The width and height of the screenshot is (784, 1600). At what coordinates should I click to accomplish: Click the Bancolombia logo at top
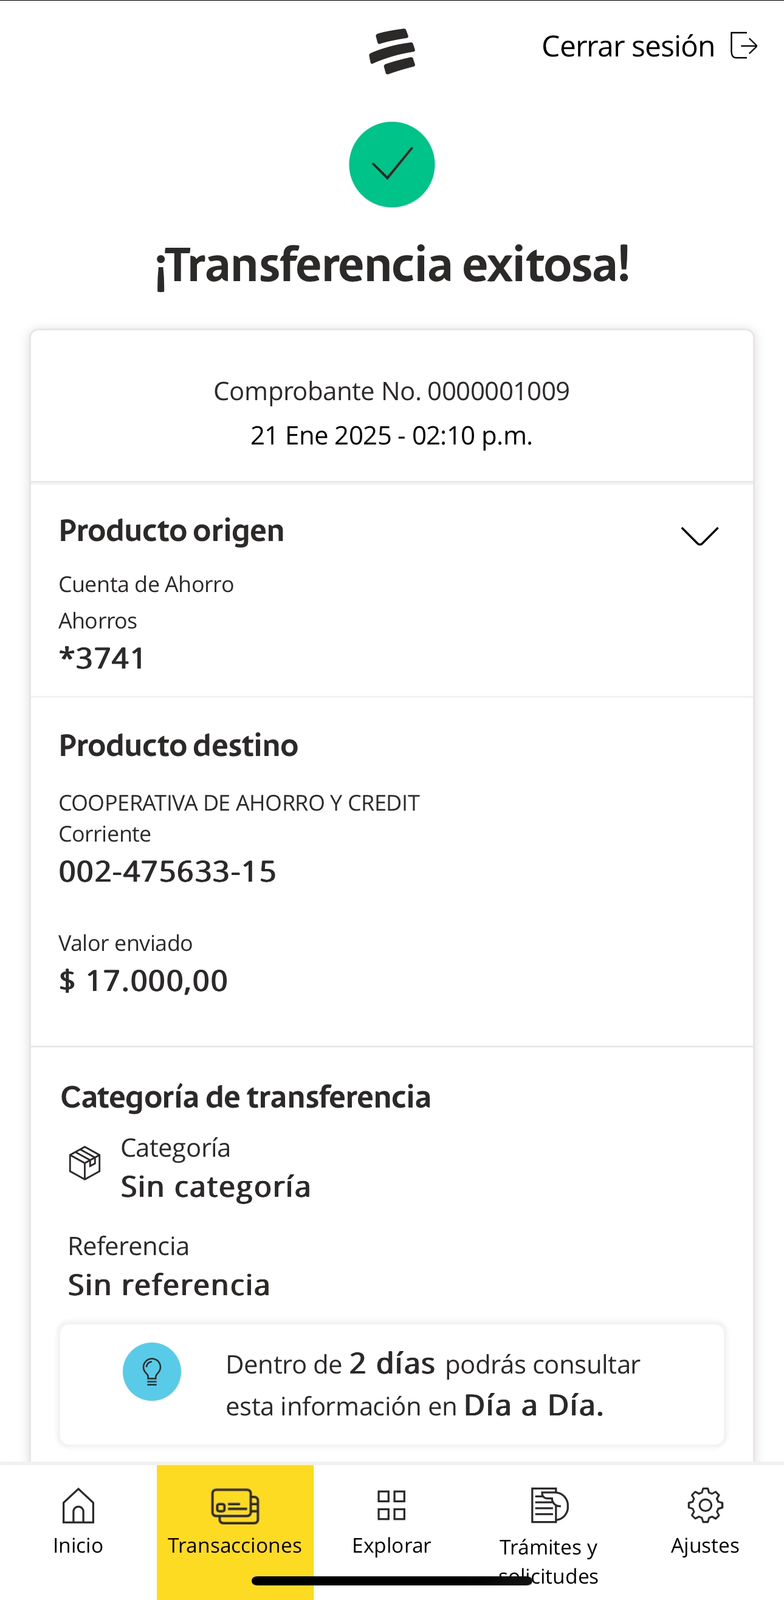pos(392,51)
